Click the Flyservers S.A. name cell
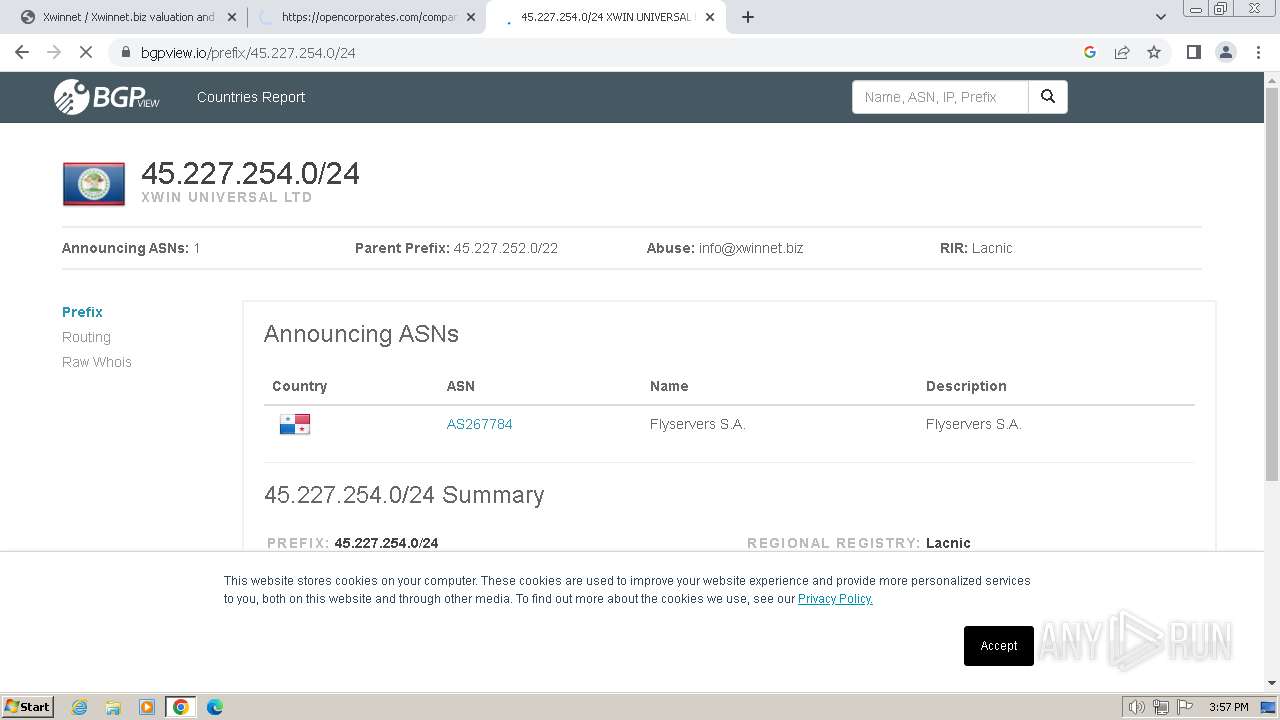 click(x=698, y=424)
